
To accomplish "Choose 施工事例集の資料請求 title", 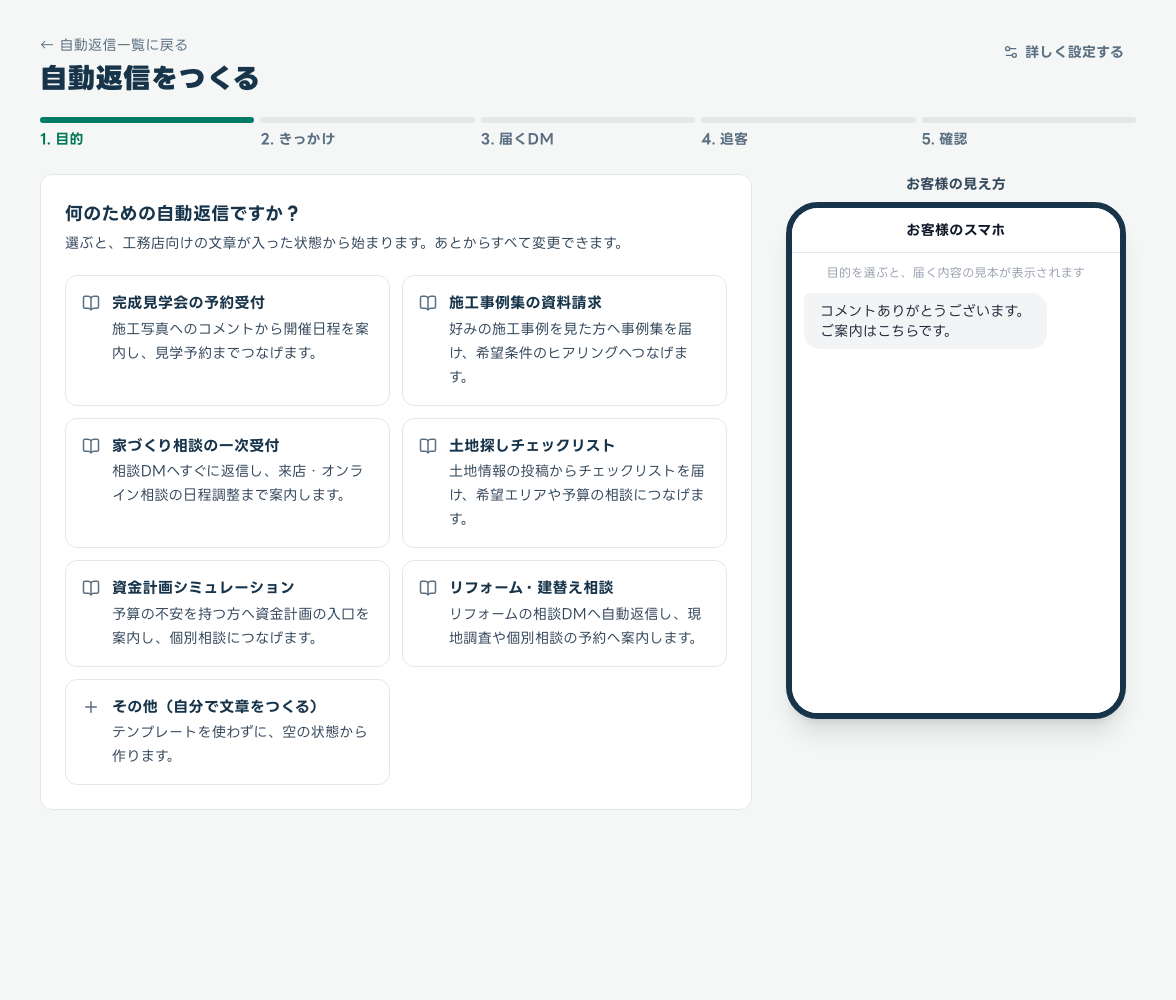I will pos(525,302).
